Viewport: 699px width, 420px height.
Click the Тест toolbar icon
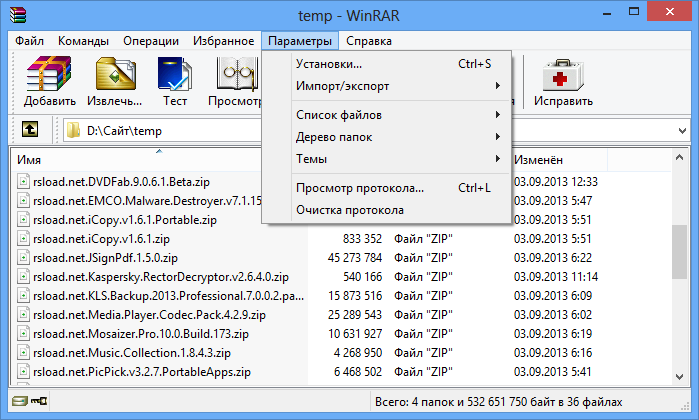175,74
